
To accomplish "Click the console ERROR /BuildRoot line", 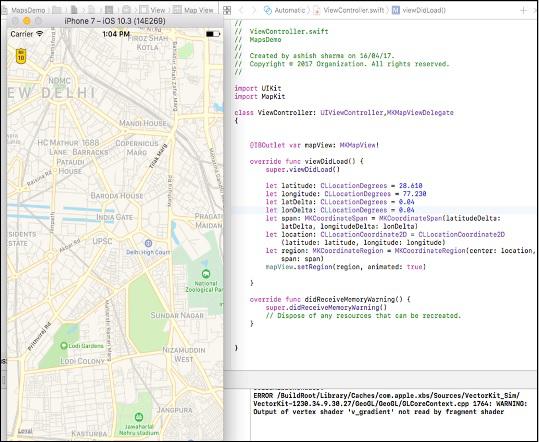I will (387, 396).
